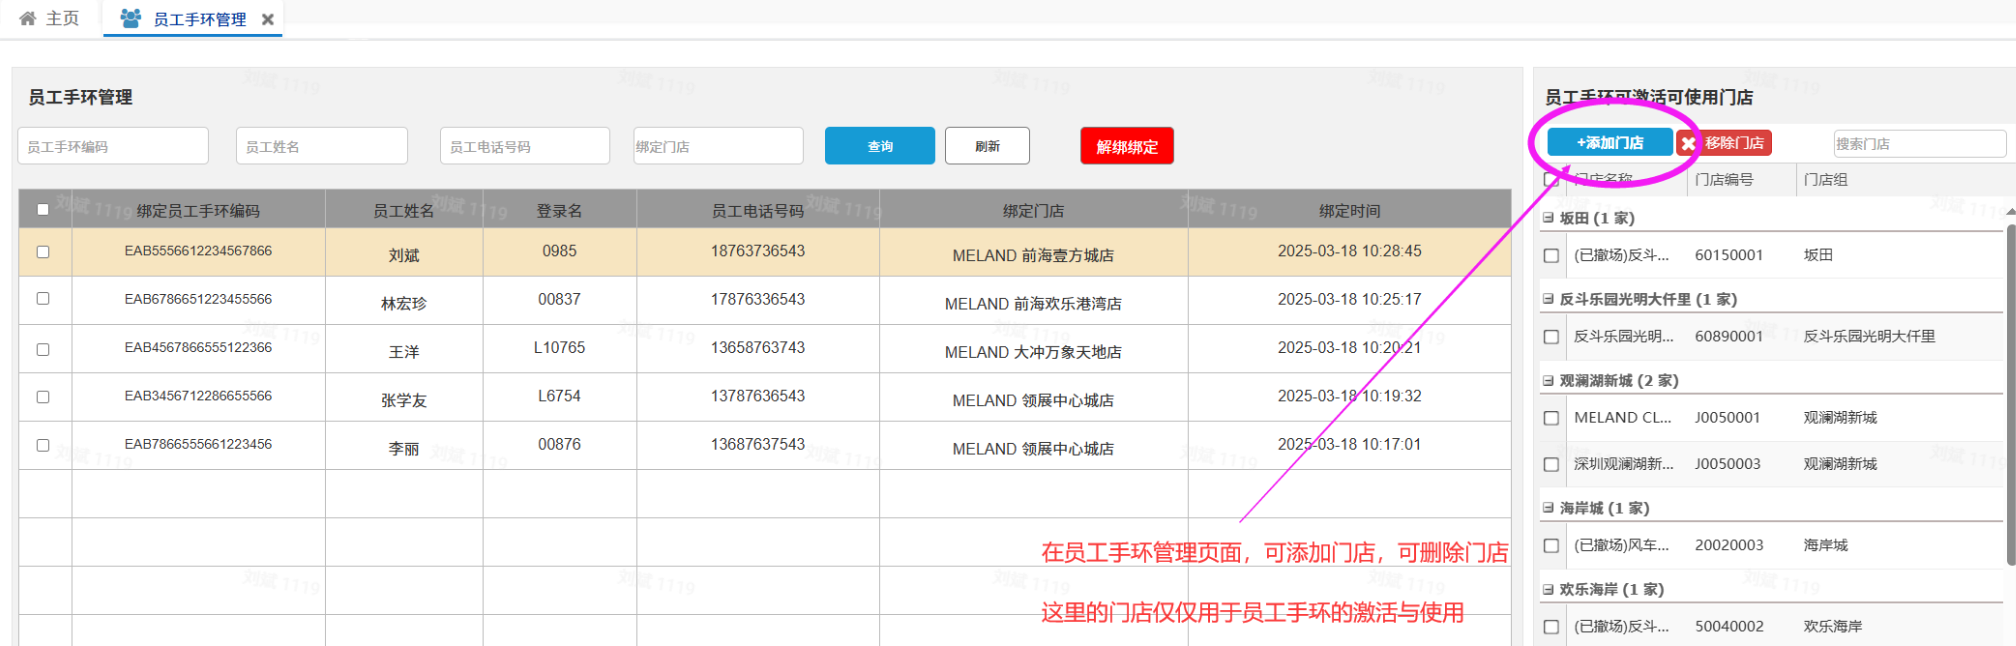Click the 刷新 button
This screenshot has height=646, width=2016.
(987, 146)
